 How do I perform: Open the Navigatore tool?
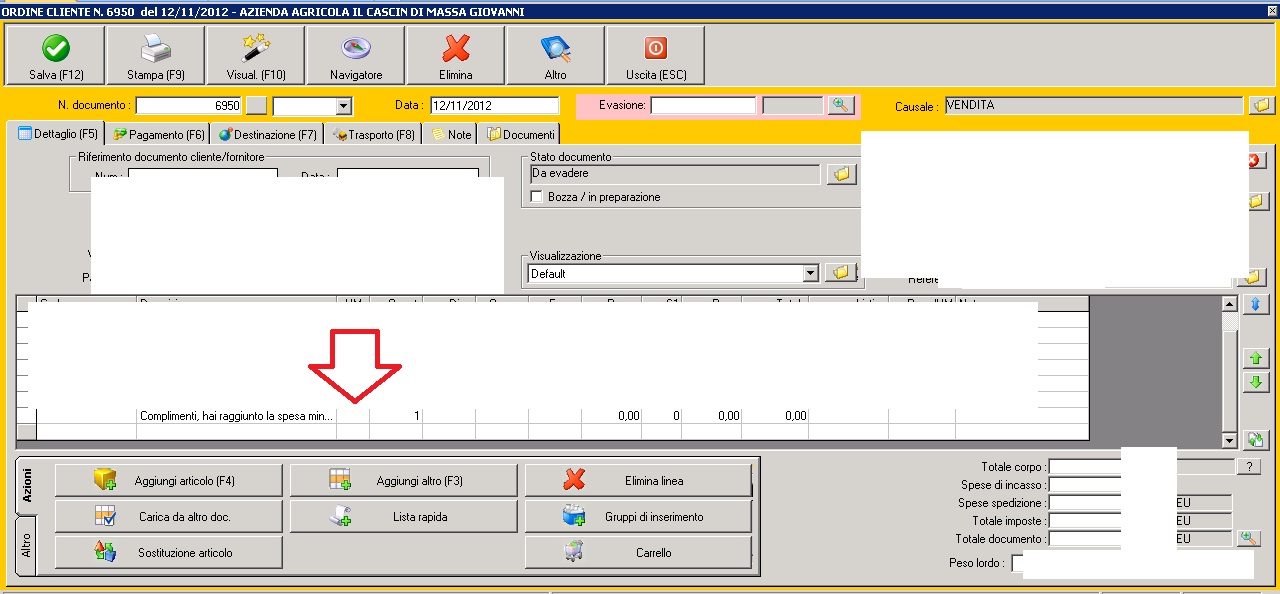(x=356, y=56)
